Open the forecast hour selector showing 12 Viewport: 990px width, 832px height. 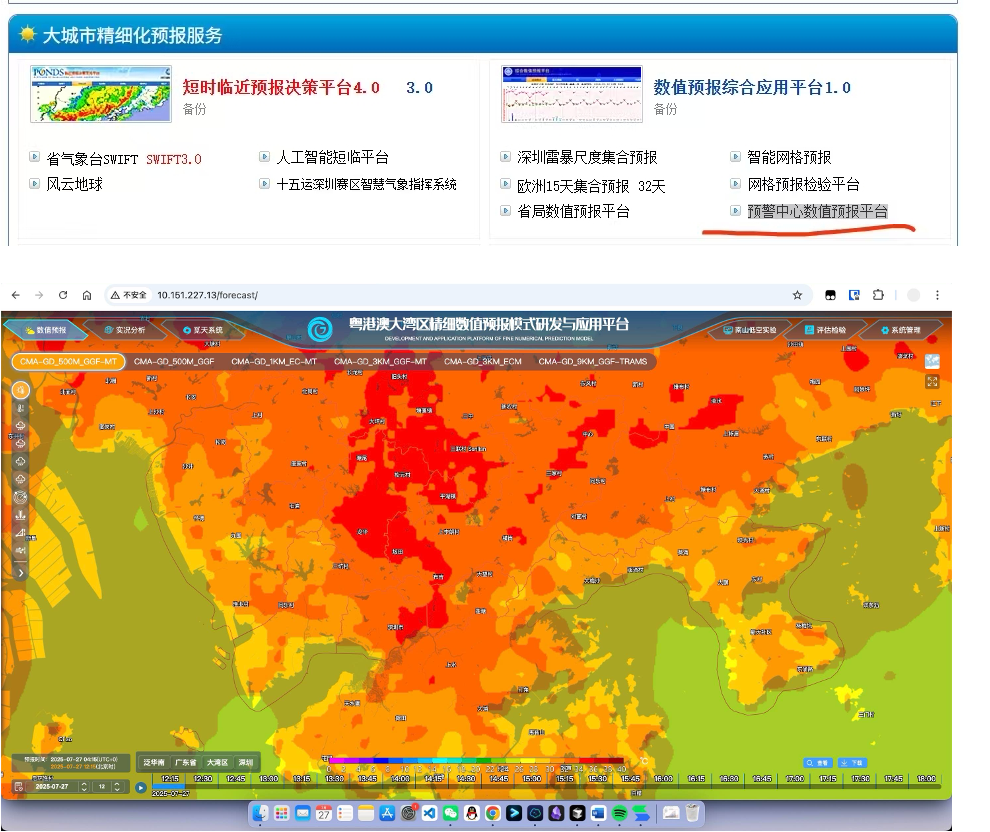(x=101, y=787)
